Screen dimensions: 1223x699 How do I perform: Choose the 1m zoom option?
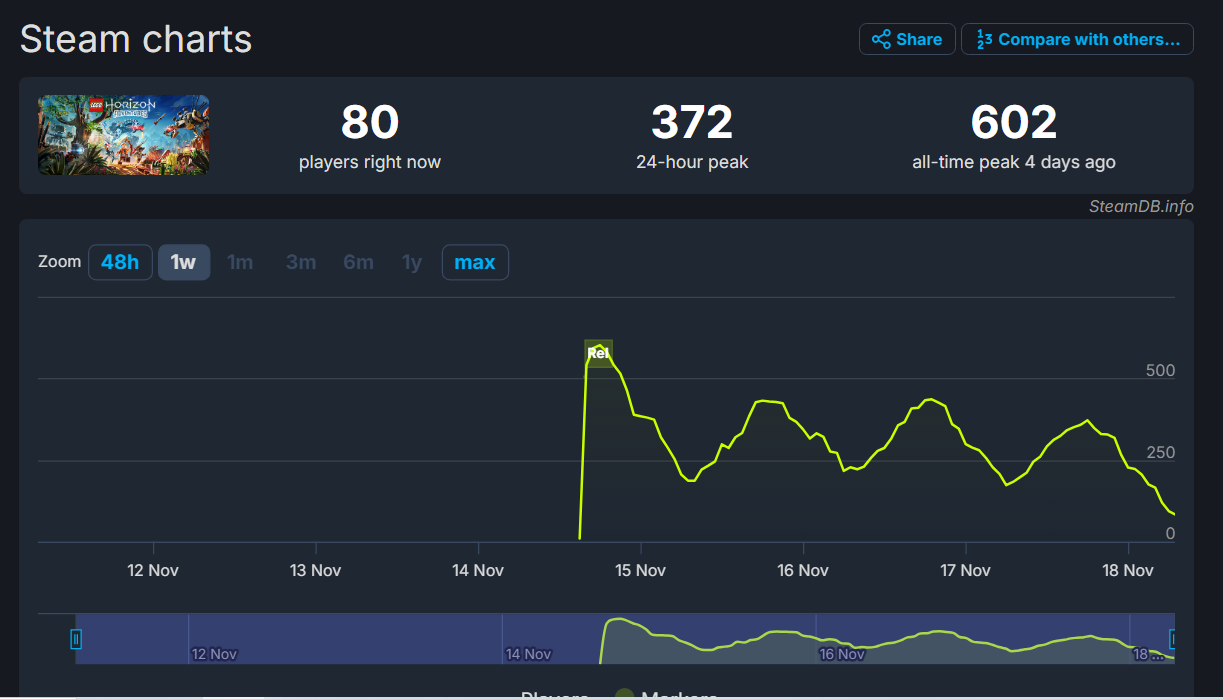[x=240, y=263]
